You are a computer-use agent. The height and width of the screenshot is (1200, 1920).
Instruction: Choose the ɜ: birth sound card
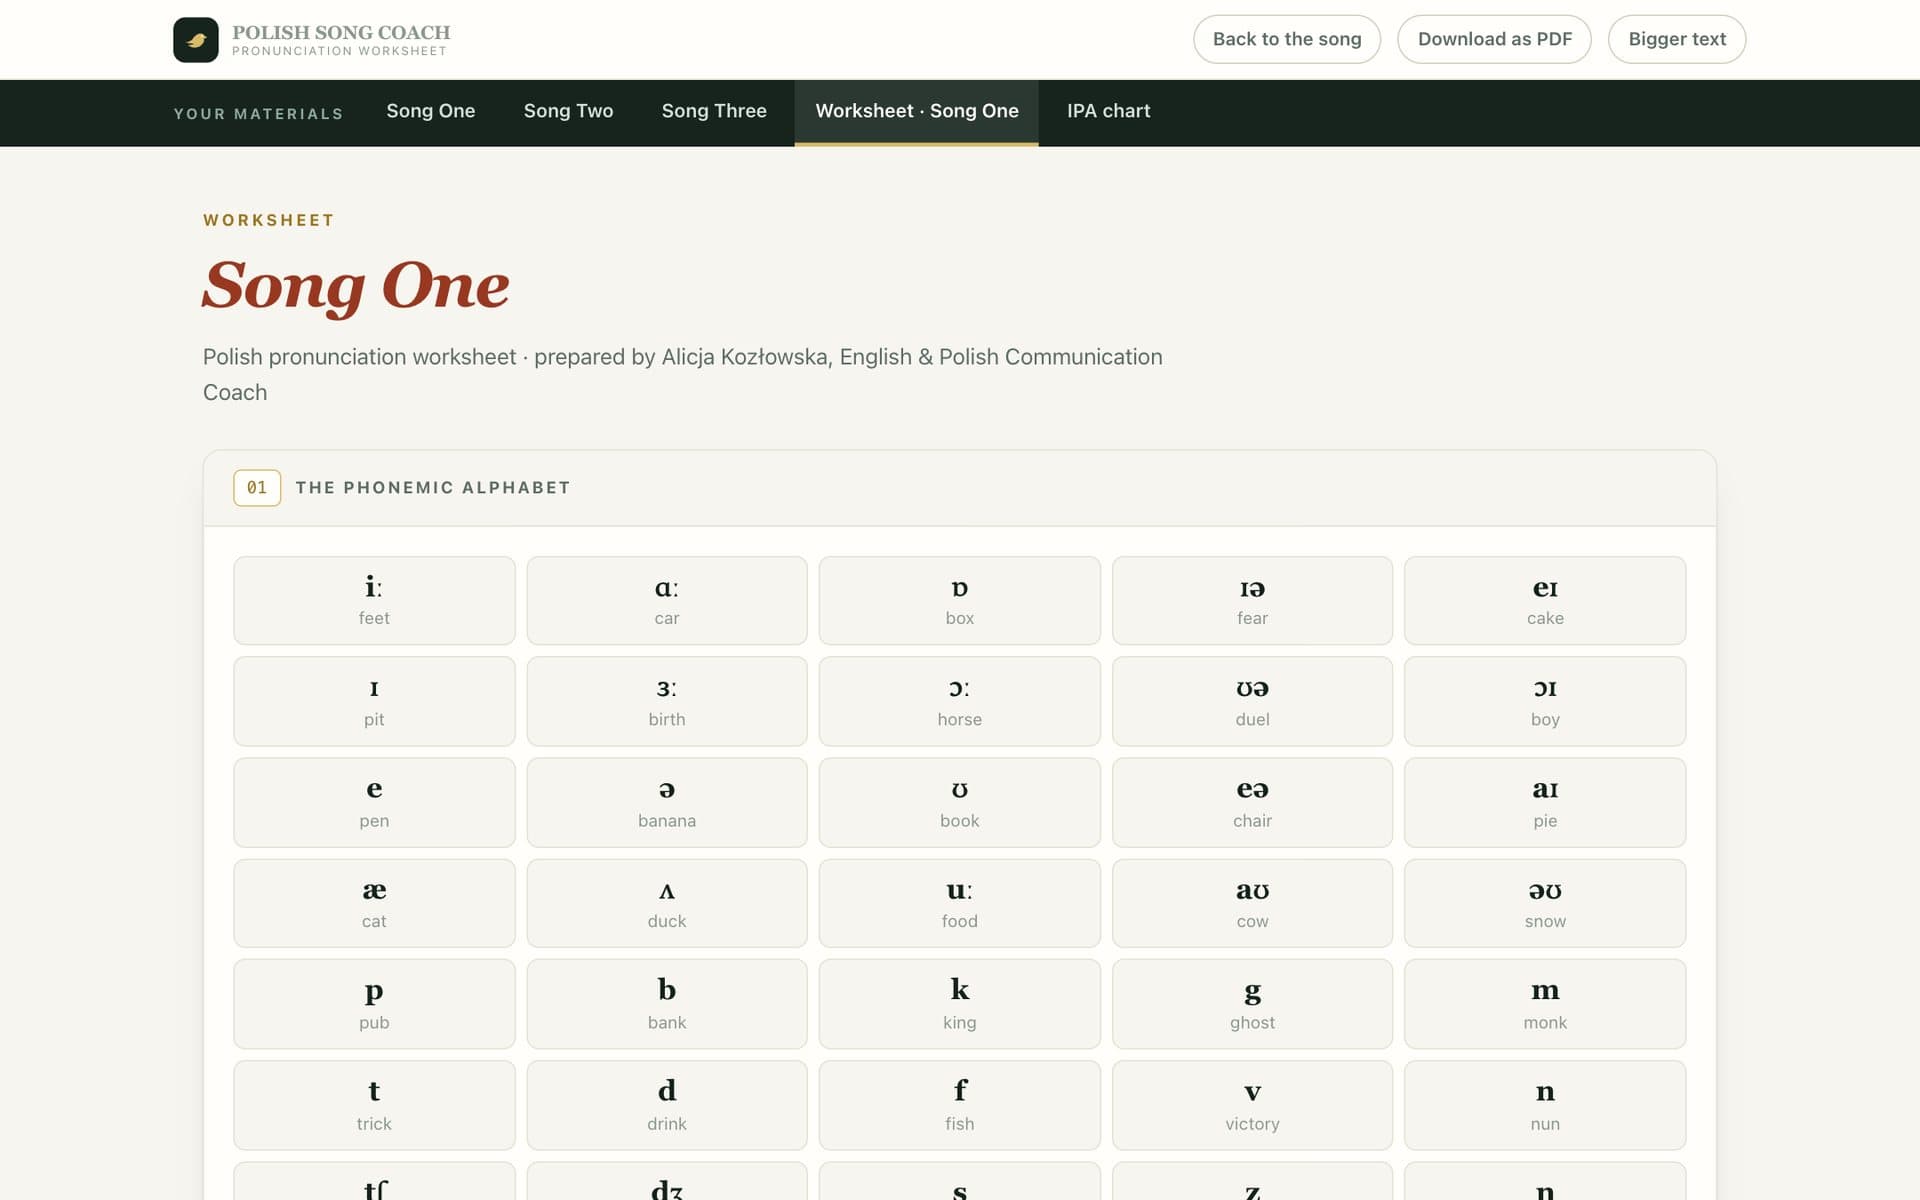tap(667, 701)
